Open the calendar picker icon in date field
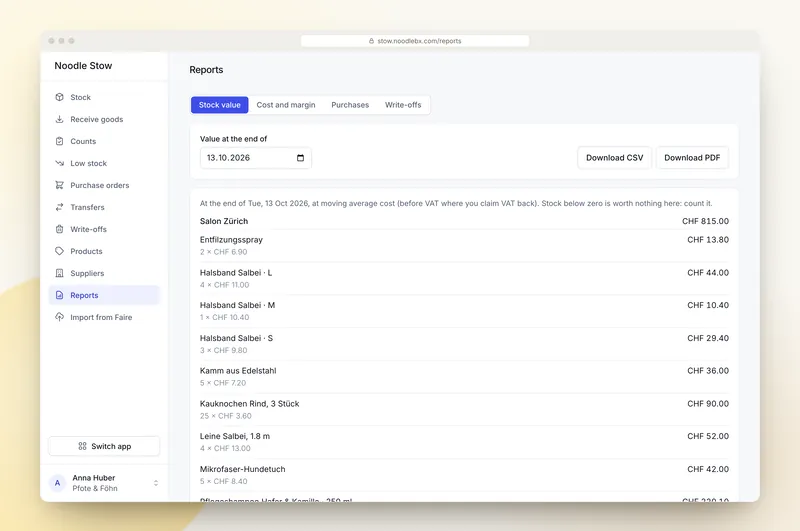The width and height of the screenshot is (800, 531). [x=301, y=158]
